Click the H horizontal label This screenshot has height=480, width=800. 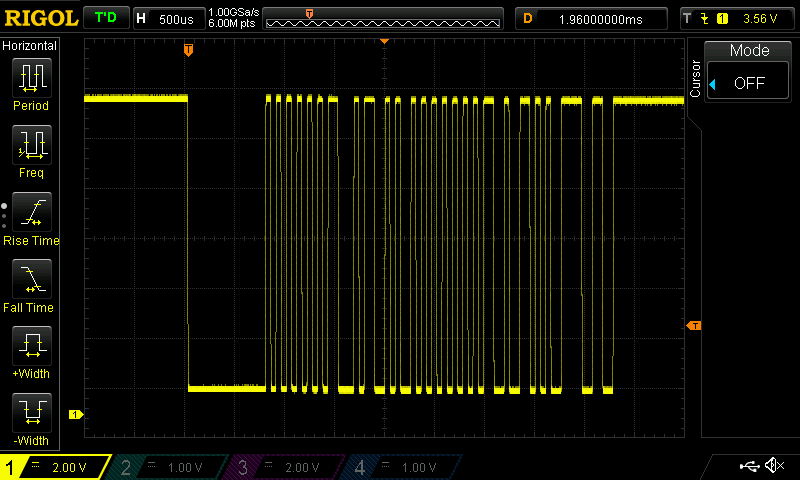(141, 19)
